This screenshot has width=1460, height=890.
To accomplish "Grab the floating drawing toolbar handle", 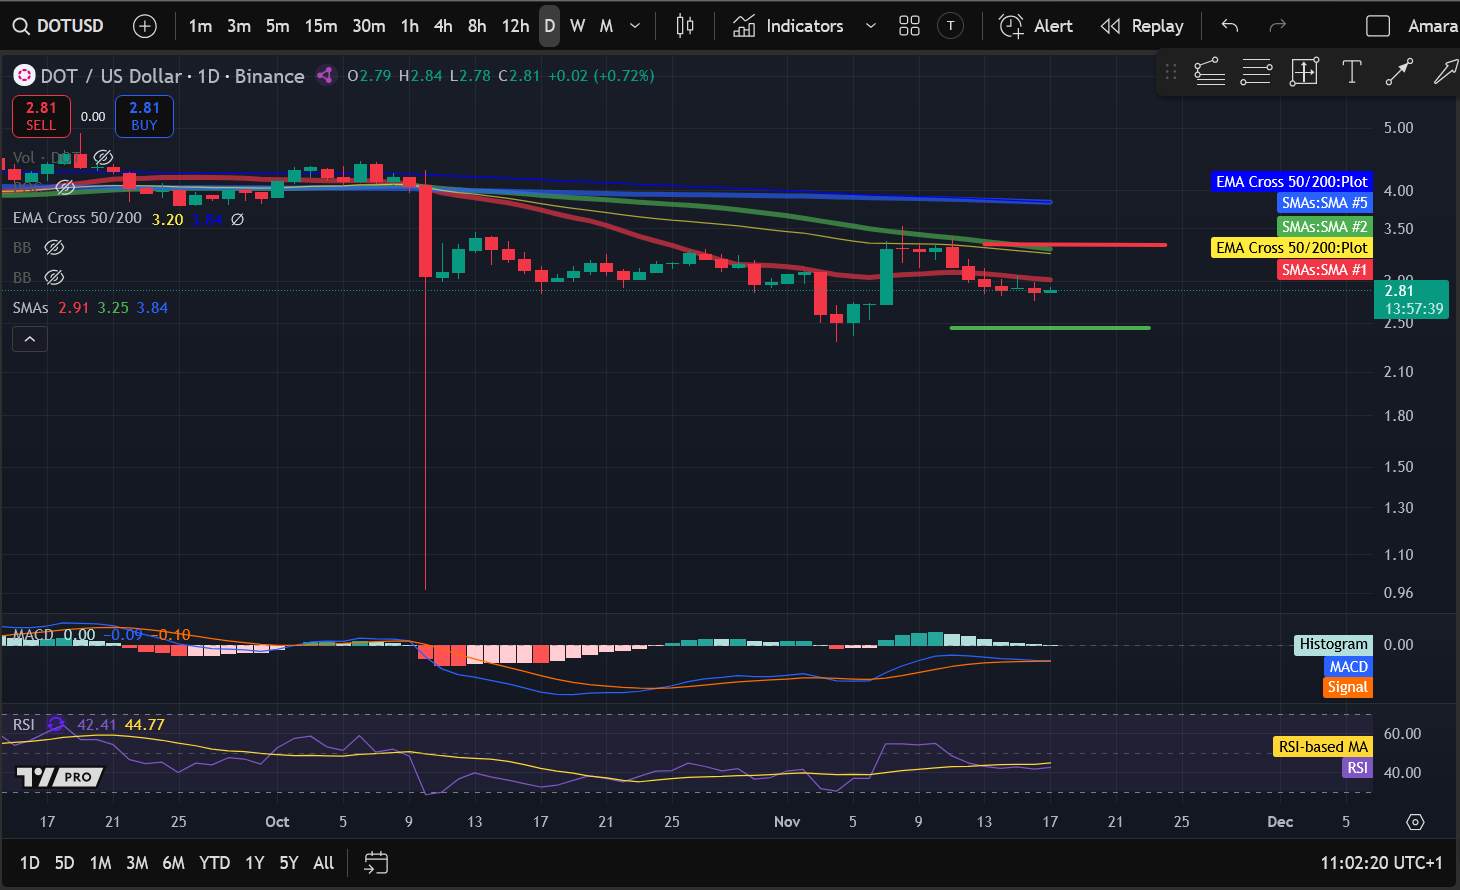I will 1171,72.
